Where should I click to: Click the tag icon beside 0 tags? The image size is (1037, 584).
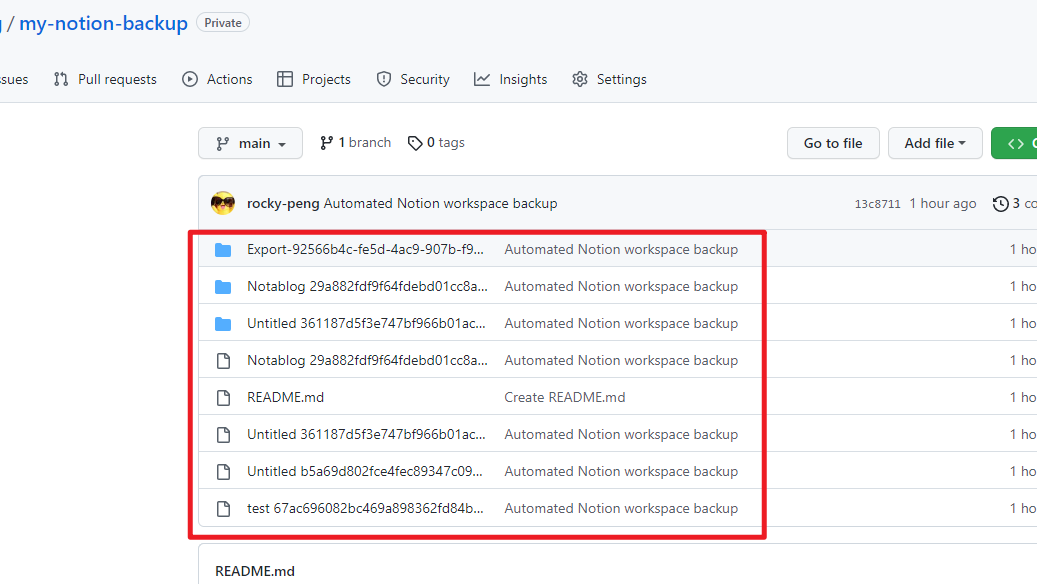coord(415,143)
